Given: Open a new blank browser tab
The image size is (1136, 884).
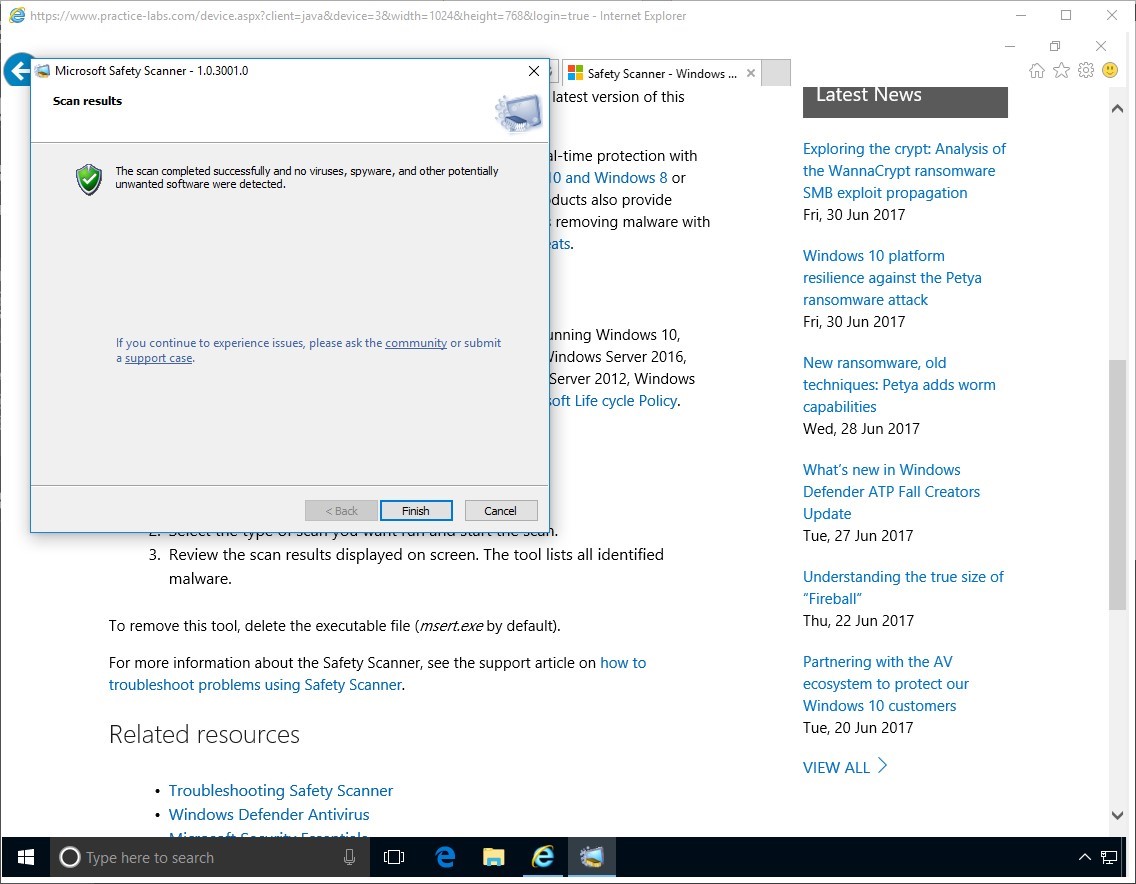Looking at the screenshot, I should pyautogui.click(x=777, y=73).
